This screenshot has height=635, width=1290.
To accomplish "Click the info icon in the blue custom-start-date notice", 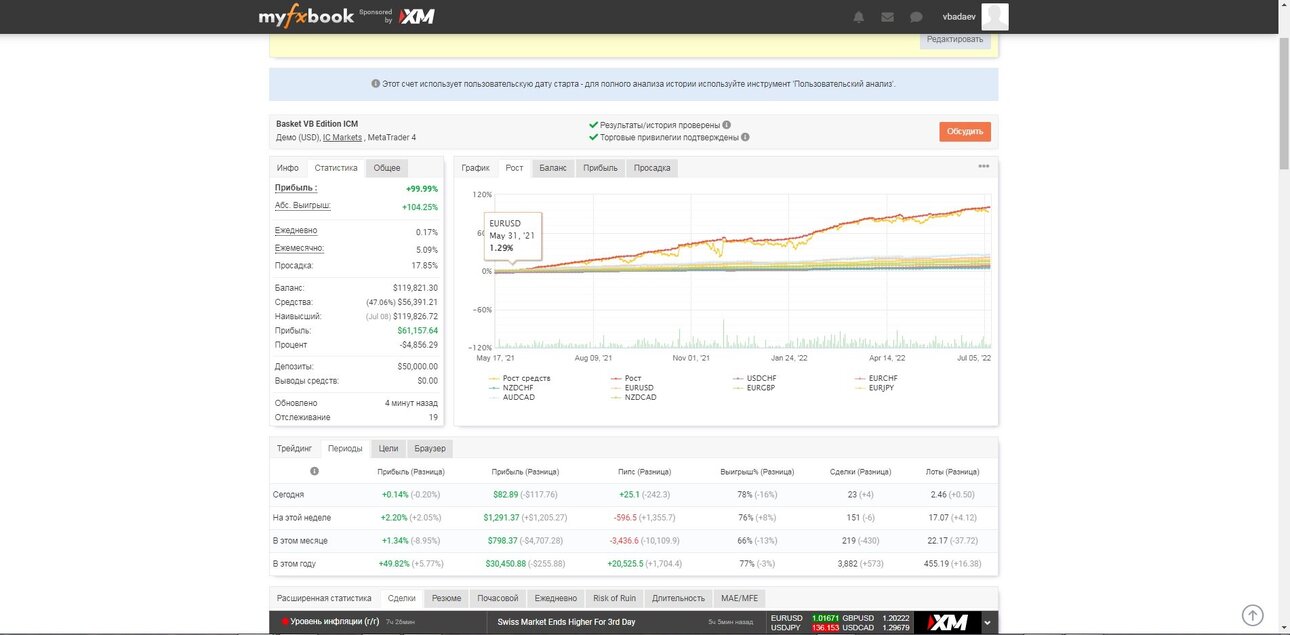I will point(376,84).
